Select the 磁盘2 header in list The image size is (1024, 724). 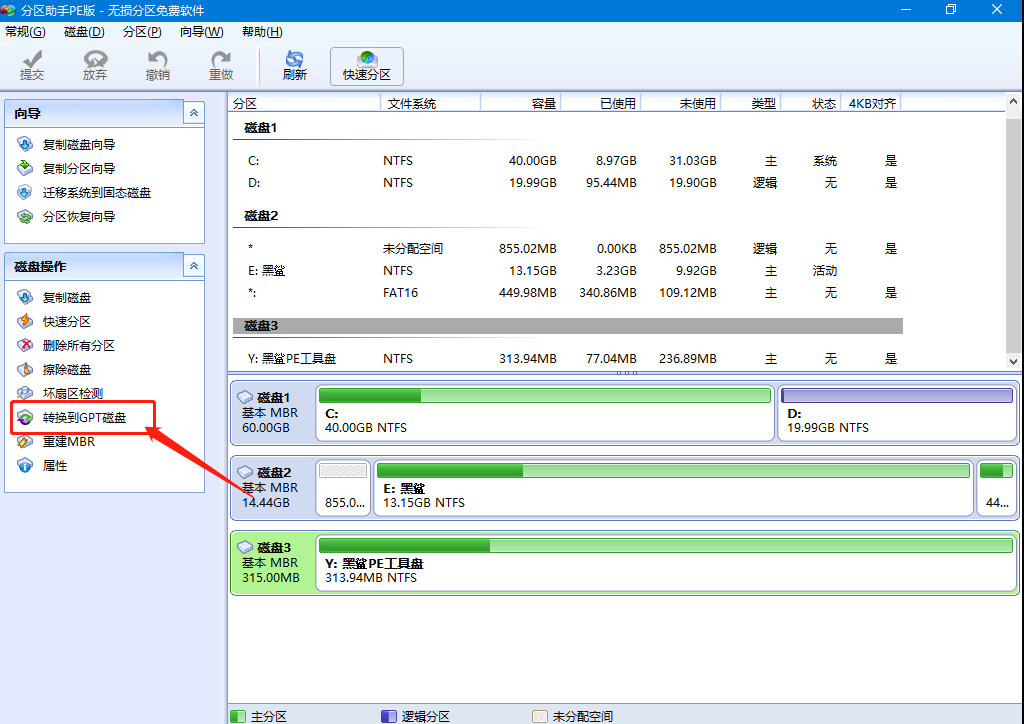[261, 215]
